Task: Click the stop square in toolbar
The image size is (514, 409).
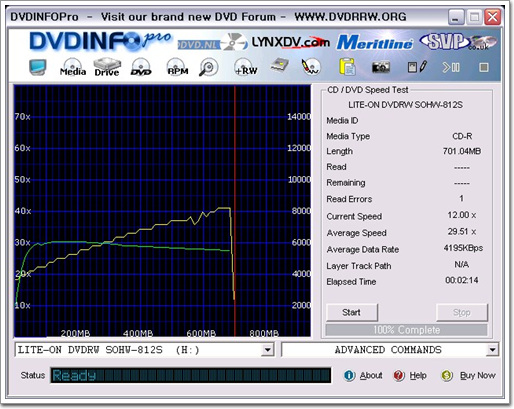Action: tap(484, 68)
